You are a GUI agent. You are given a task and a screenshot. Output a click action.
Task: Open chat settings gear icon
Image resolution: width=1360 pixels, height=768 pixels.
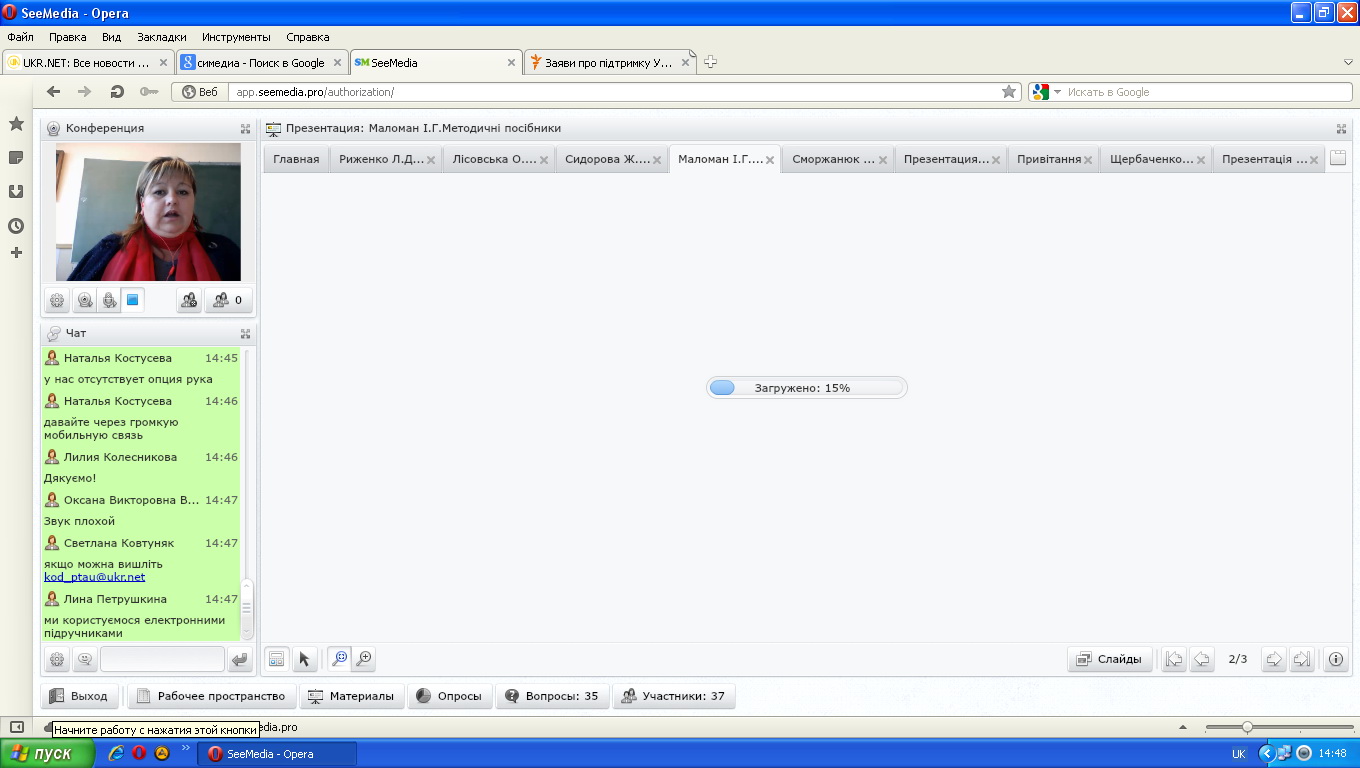57,659
